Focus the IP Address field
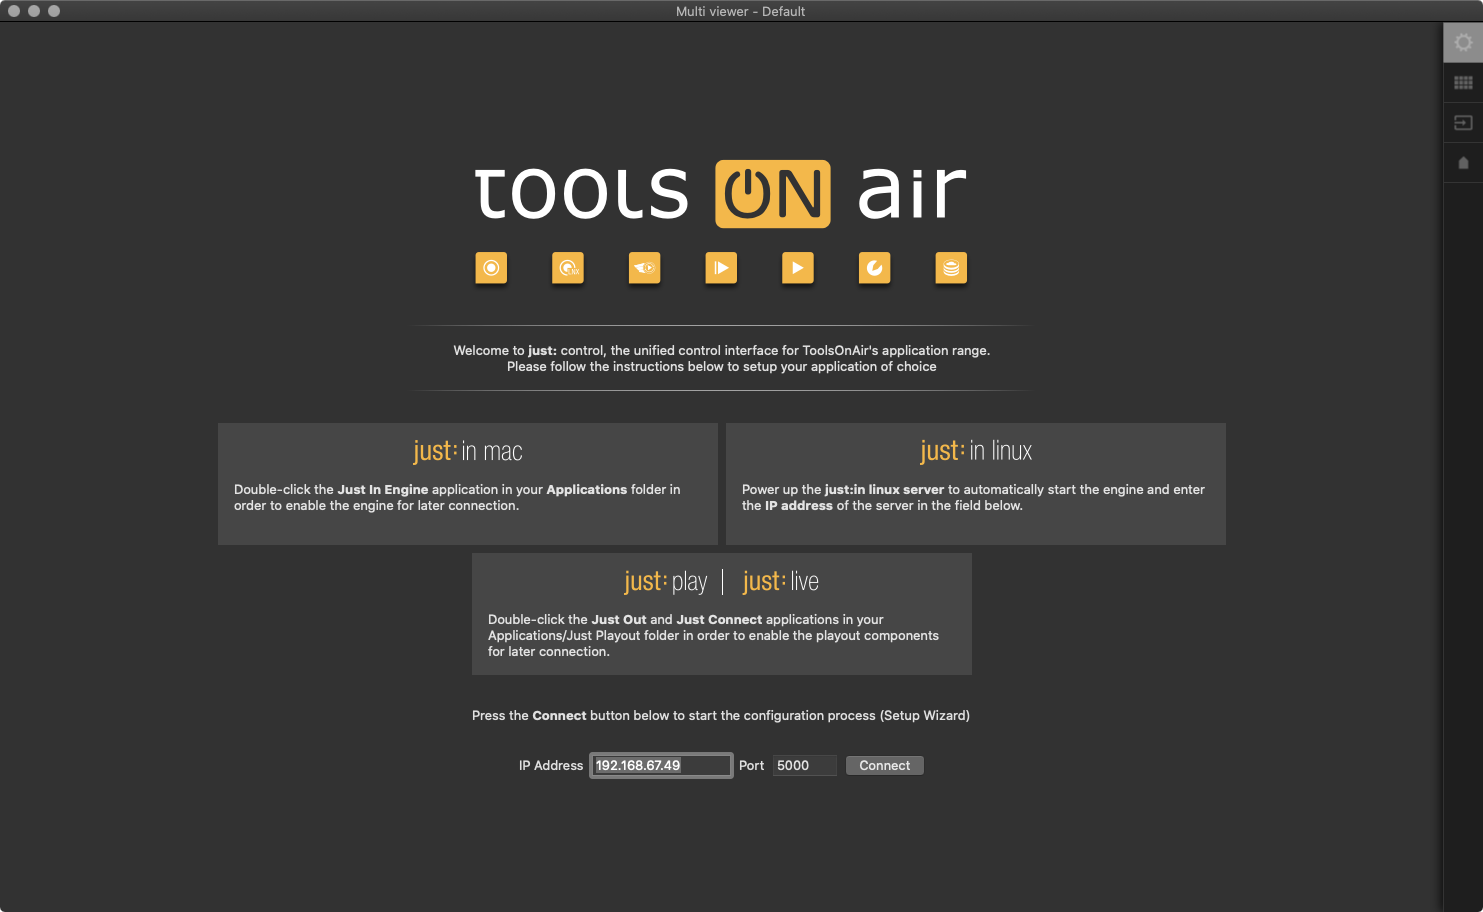The image size is (1483, 912). [661, 765]
